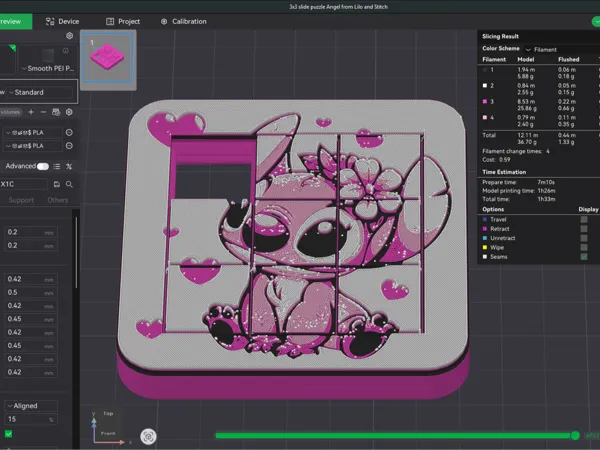Enable Retract display checkbox
600x450 pixels.
coord(584,228)
